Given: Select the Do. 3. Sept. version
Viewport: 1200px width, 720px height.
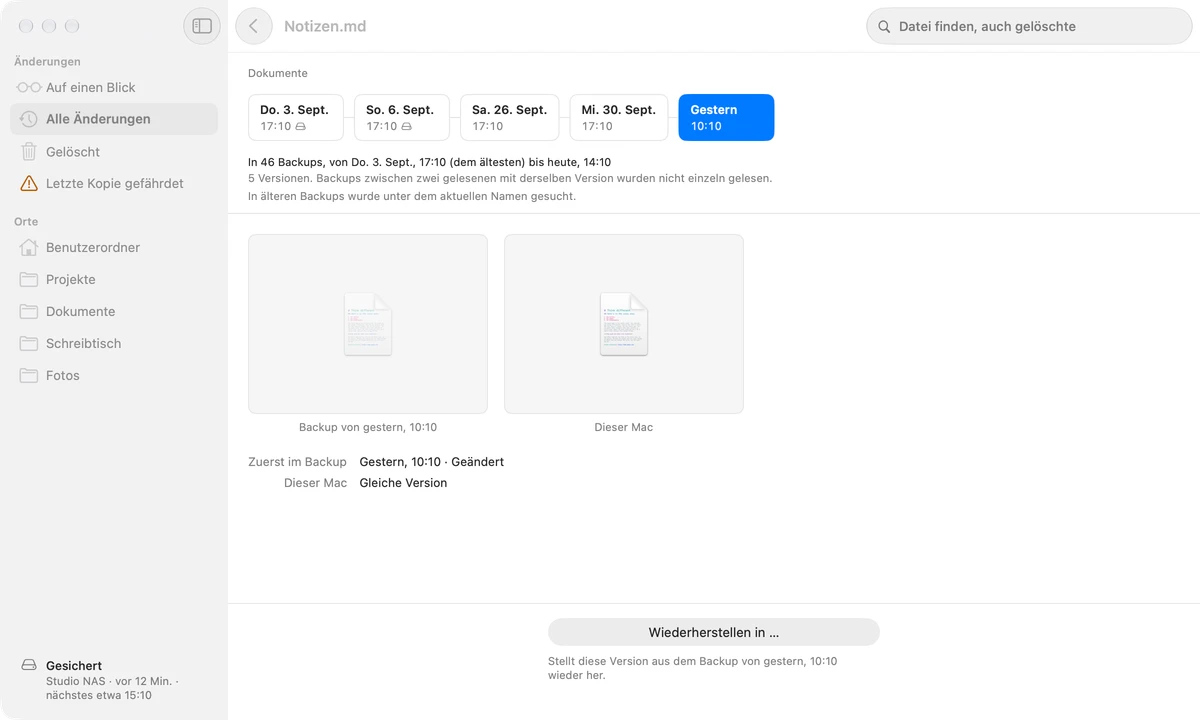Looking at the screenshot, I should [296, 118].
